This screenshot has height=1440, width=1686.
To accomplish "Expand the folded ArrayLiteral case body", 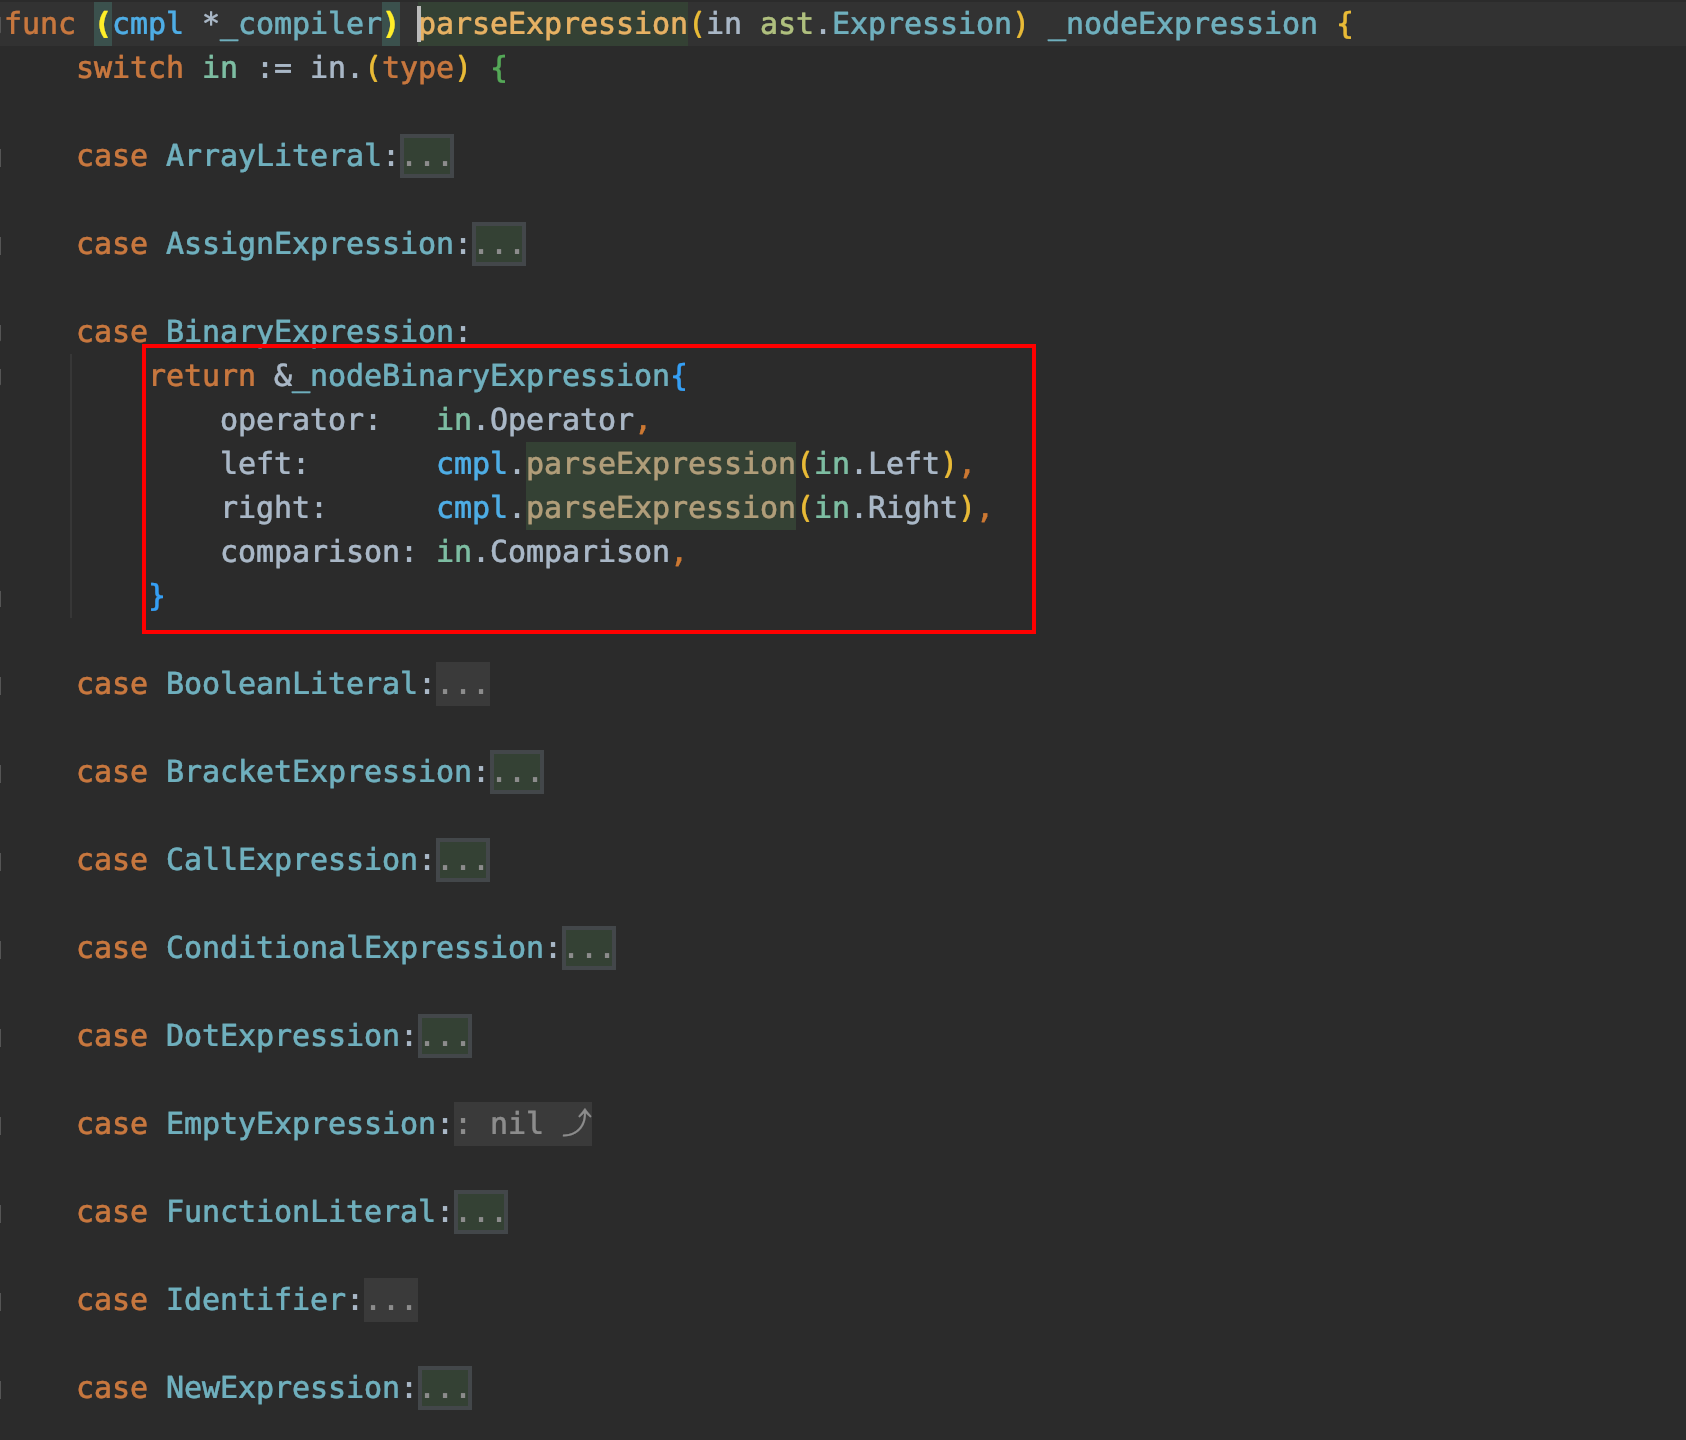I will (x=427, y=156).
